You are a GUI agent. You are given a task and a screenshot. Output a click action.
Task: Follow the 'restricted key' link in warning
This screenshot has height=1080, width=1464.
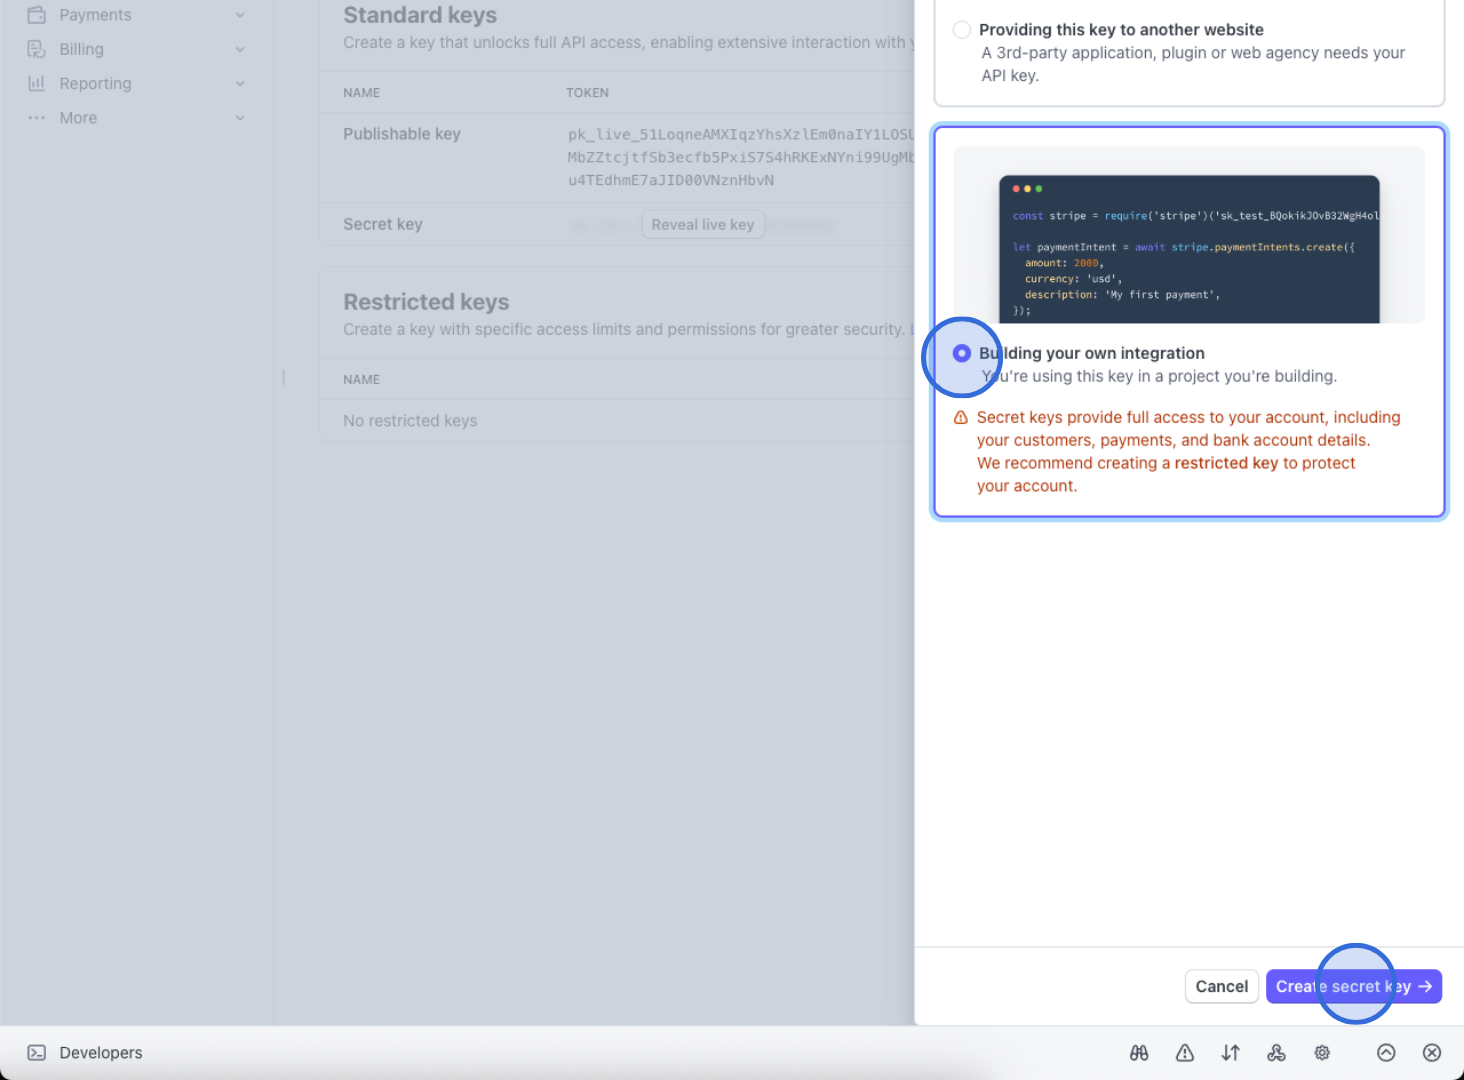pyautogui.click(x=1226, y=463)
